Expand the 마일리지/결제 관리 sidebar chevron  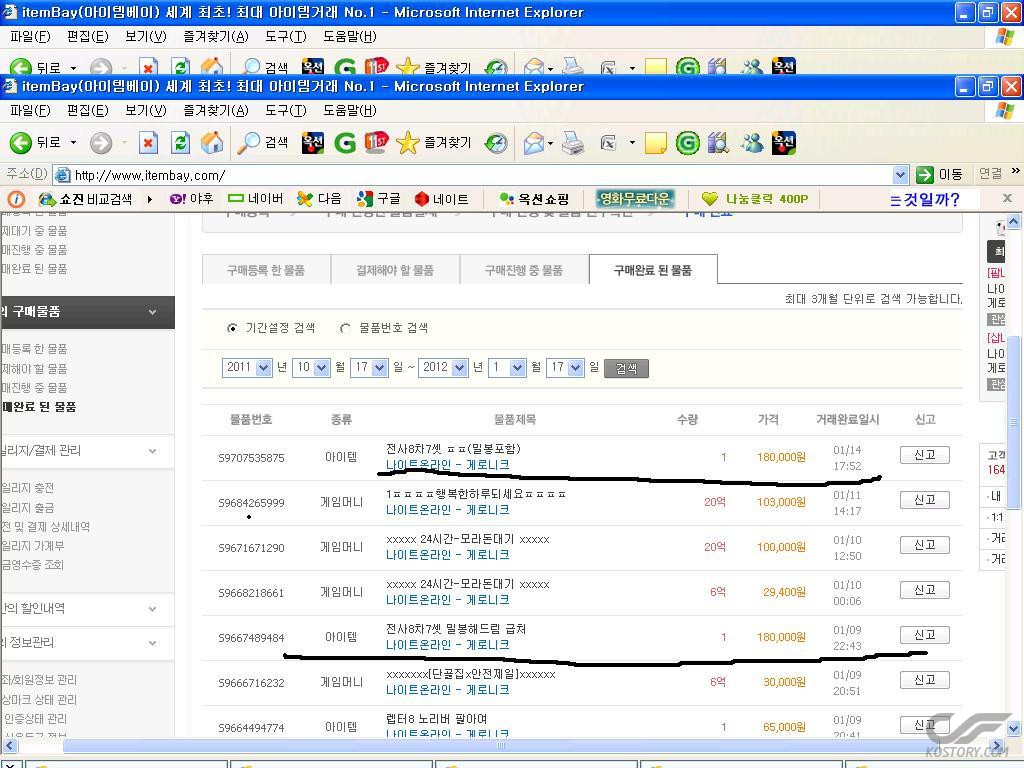pyautogui.click(x=152, y=451)
